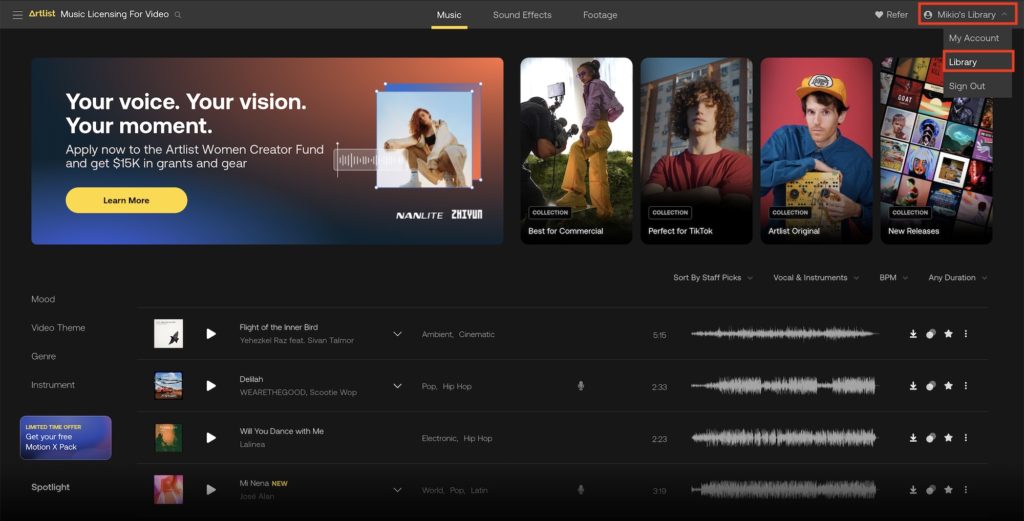Image resolution: width=1024 pixels, height=521 pixels.
Task: Filter by the Ambient genre tag
Action: pos(438,334)
